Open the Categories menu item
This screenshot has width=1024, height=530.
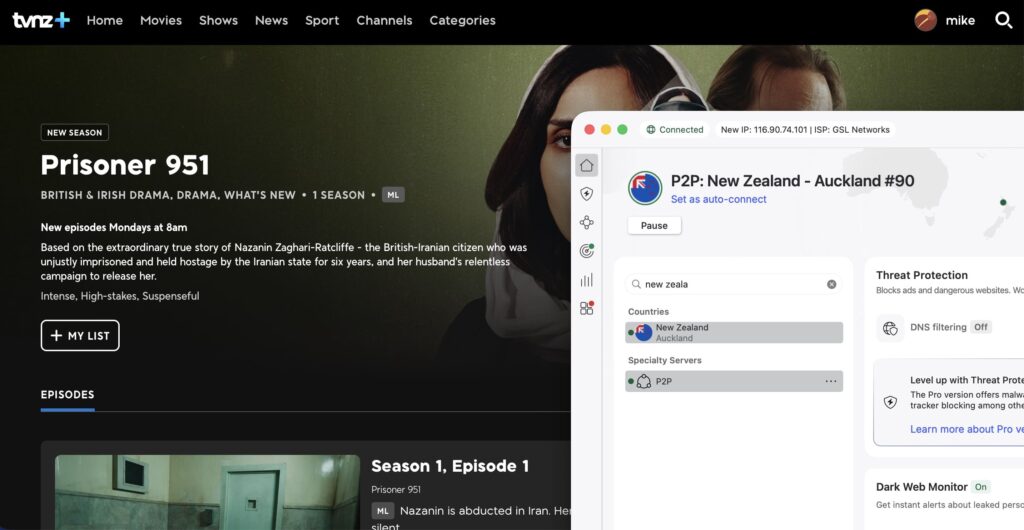pos(462,20)
